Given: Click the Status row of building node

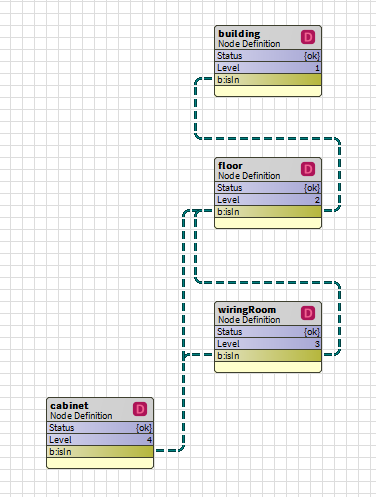Looking at the screenshot, I should (x=268, y=56).
